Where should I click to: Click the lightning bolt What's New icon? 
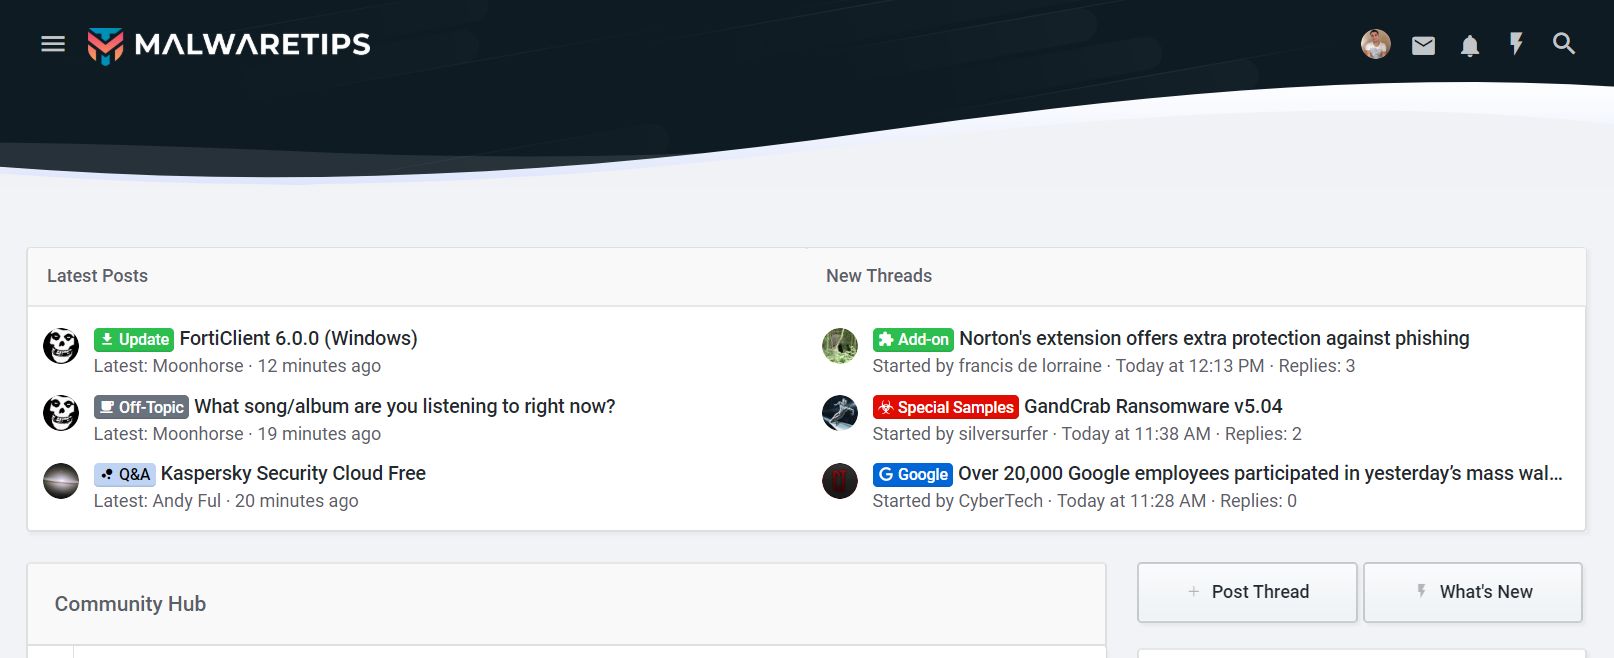pyautogui.click(x=1517, y=44)
